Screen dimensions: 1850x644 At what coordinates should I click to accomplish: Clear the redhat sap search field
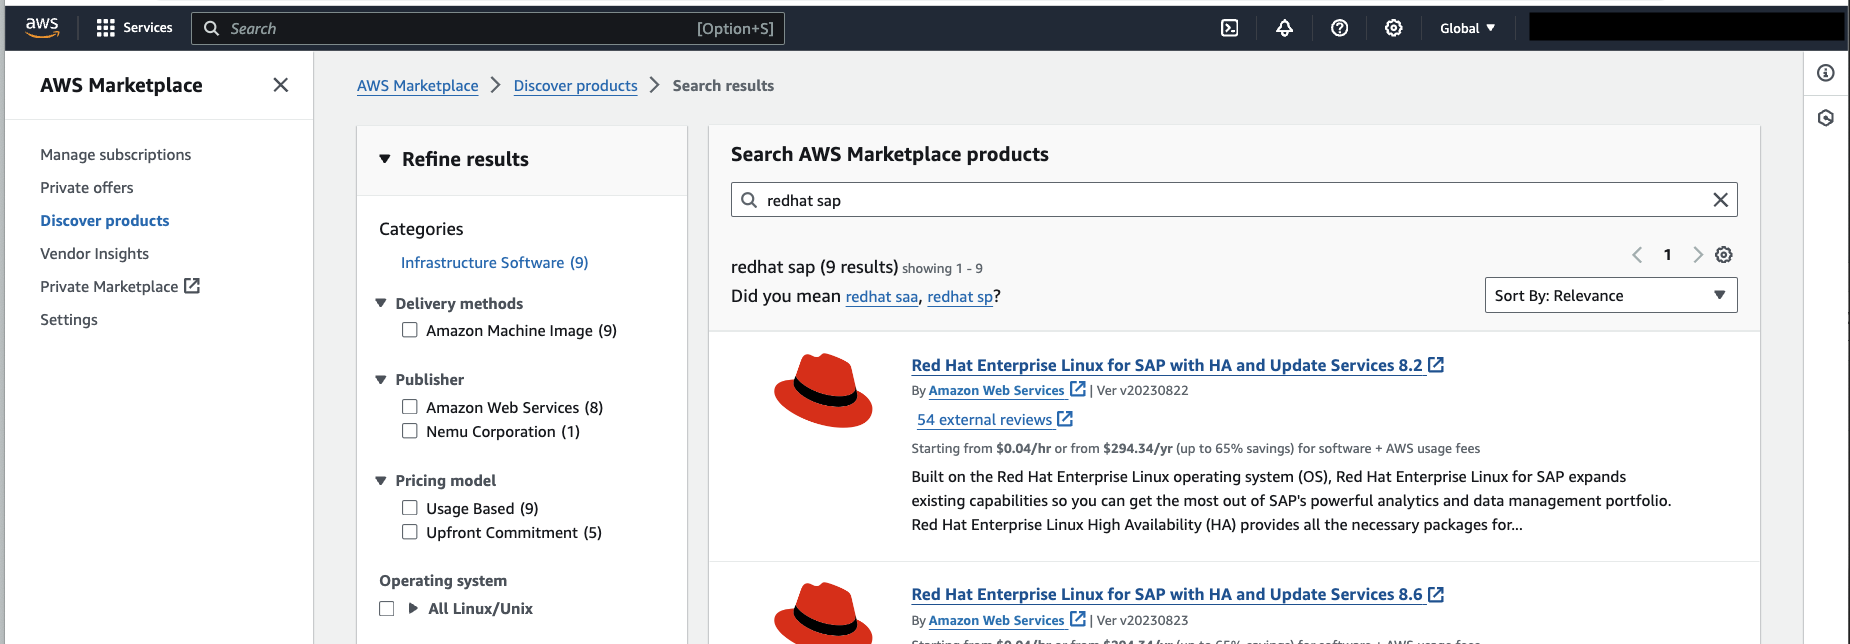[x=1720, y=200]
